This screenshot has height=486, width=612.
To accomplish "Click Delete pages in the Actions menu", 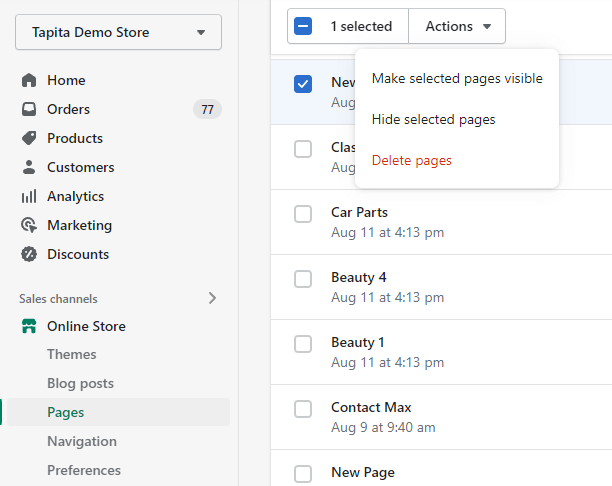I will 411,160.
